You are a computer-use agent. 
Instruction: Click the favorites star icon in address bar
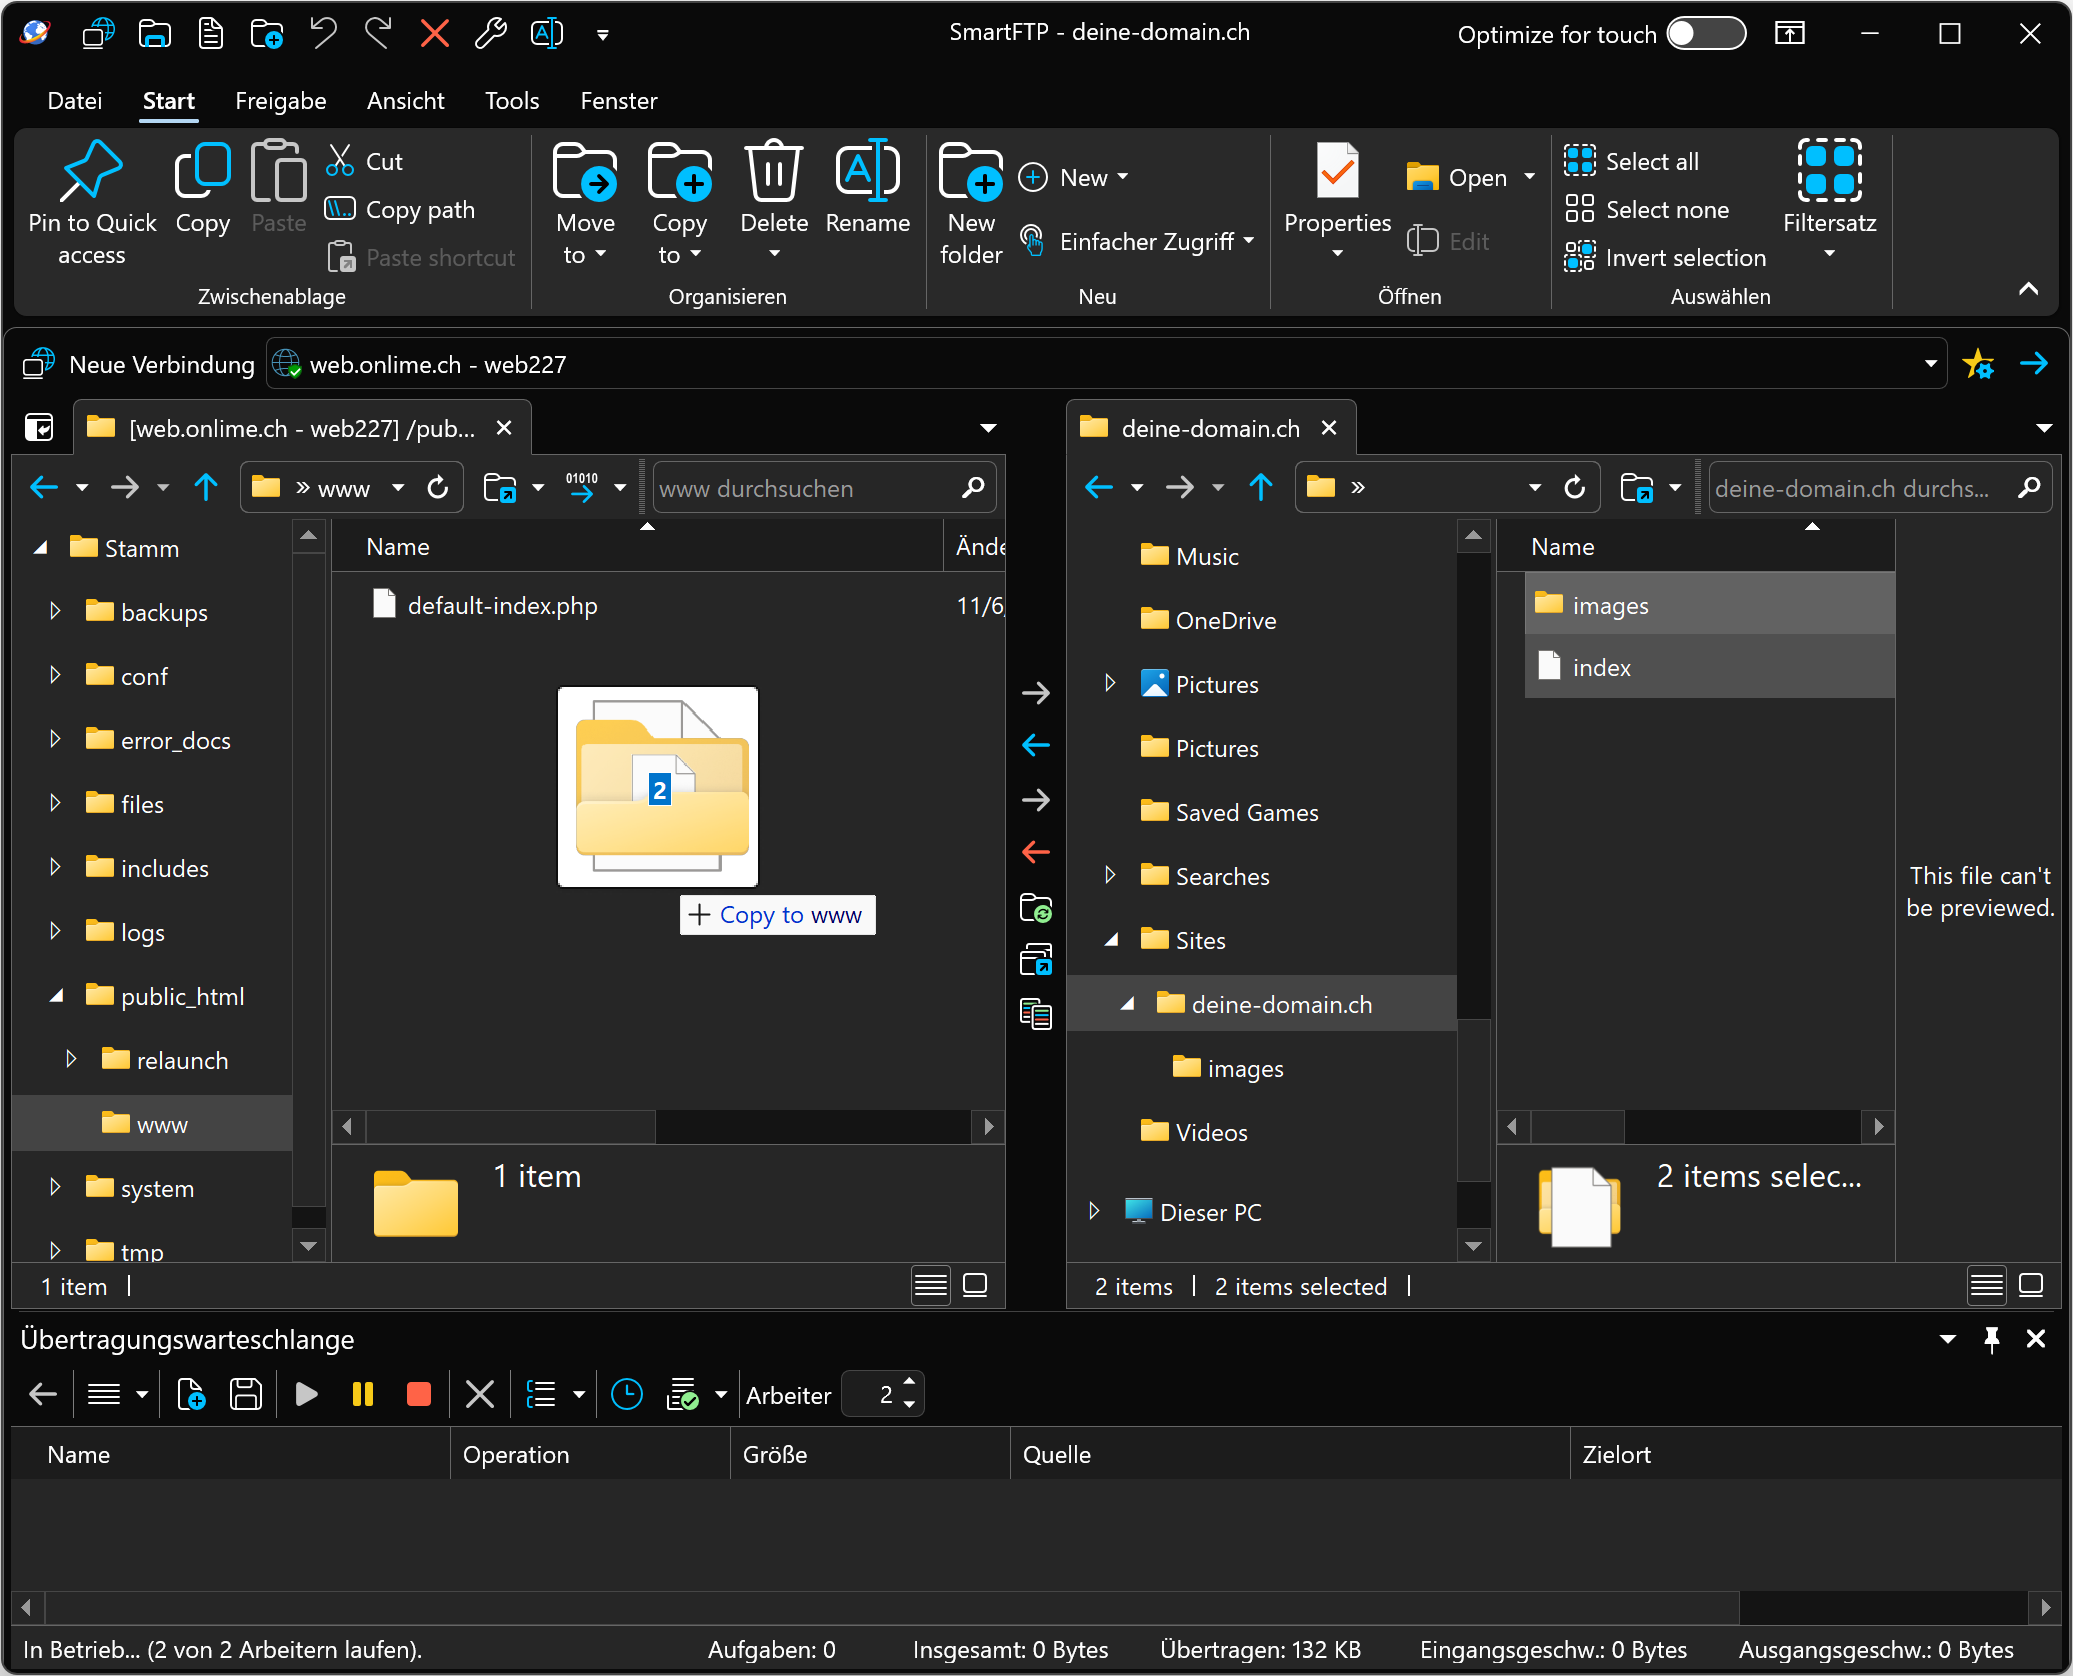1978,364
